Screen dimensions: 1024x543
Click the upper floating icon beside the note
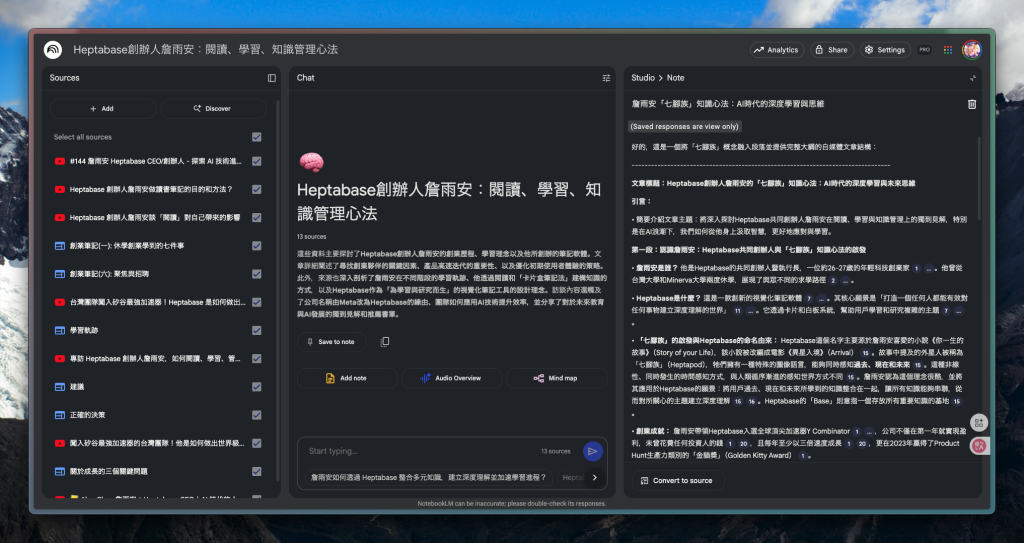978,423
